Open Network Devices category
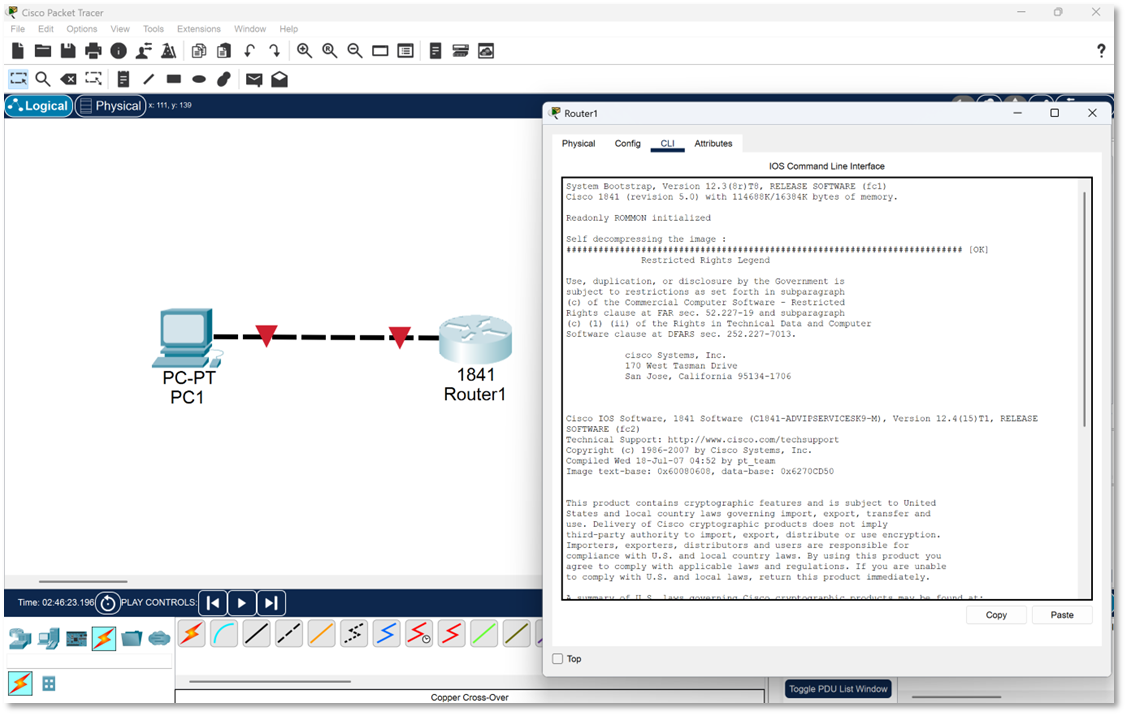Viewport: 1127px width, 716px height. pyautogui.click(x=20, y=638)
